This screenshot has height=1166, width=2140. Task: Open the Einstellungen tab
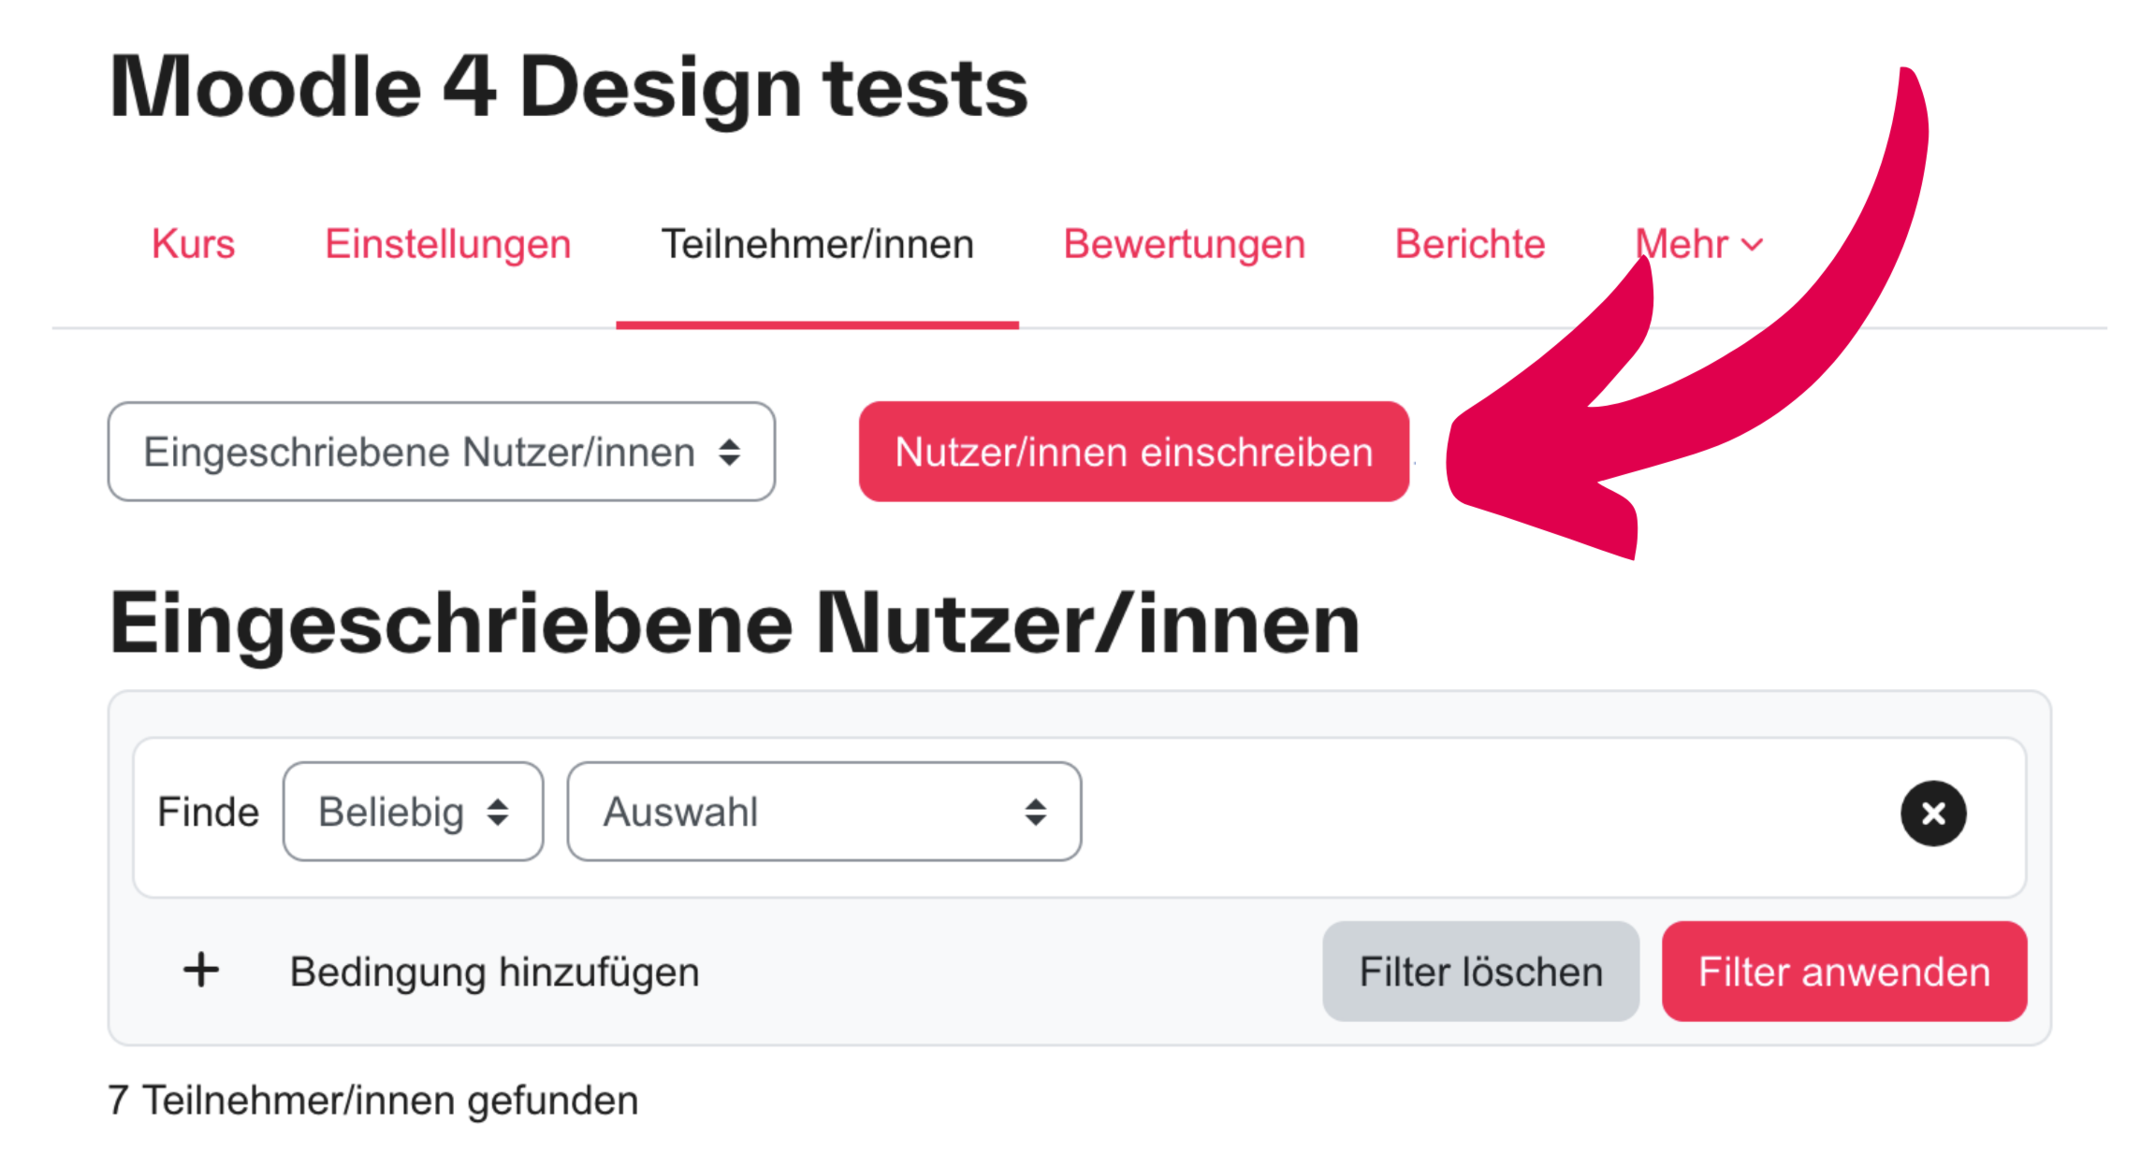click(447, 243)
